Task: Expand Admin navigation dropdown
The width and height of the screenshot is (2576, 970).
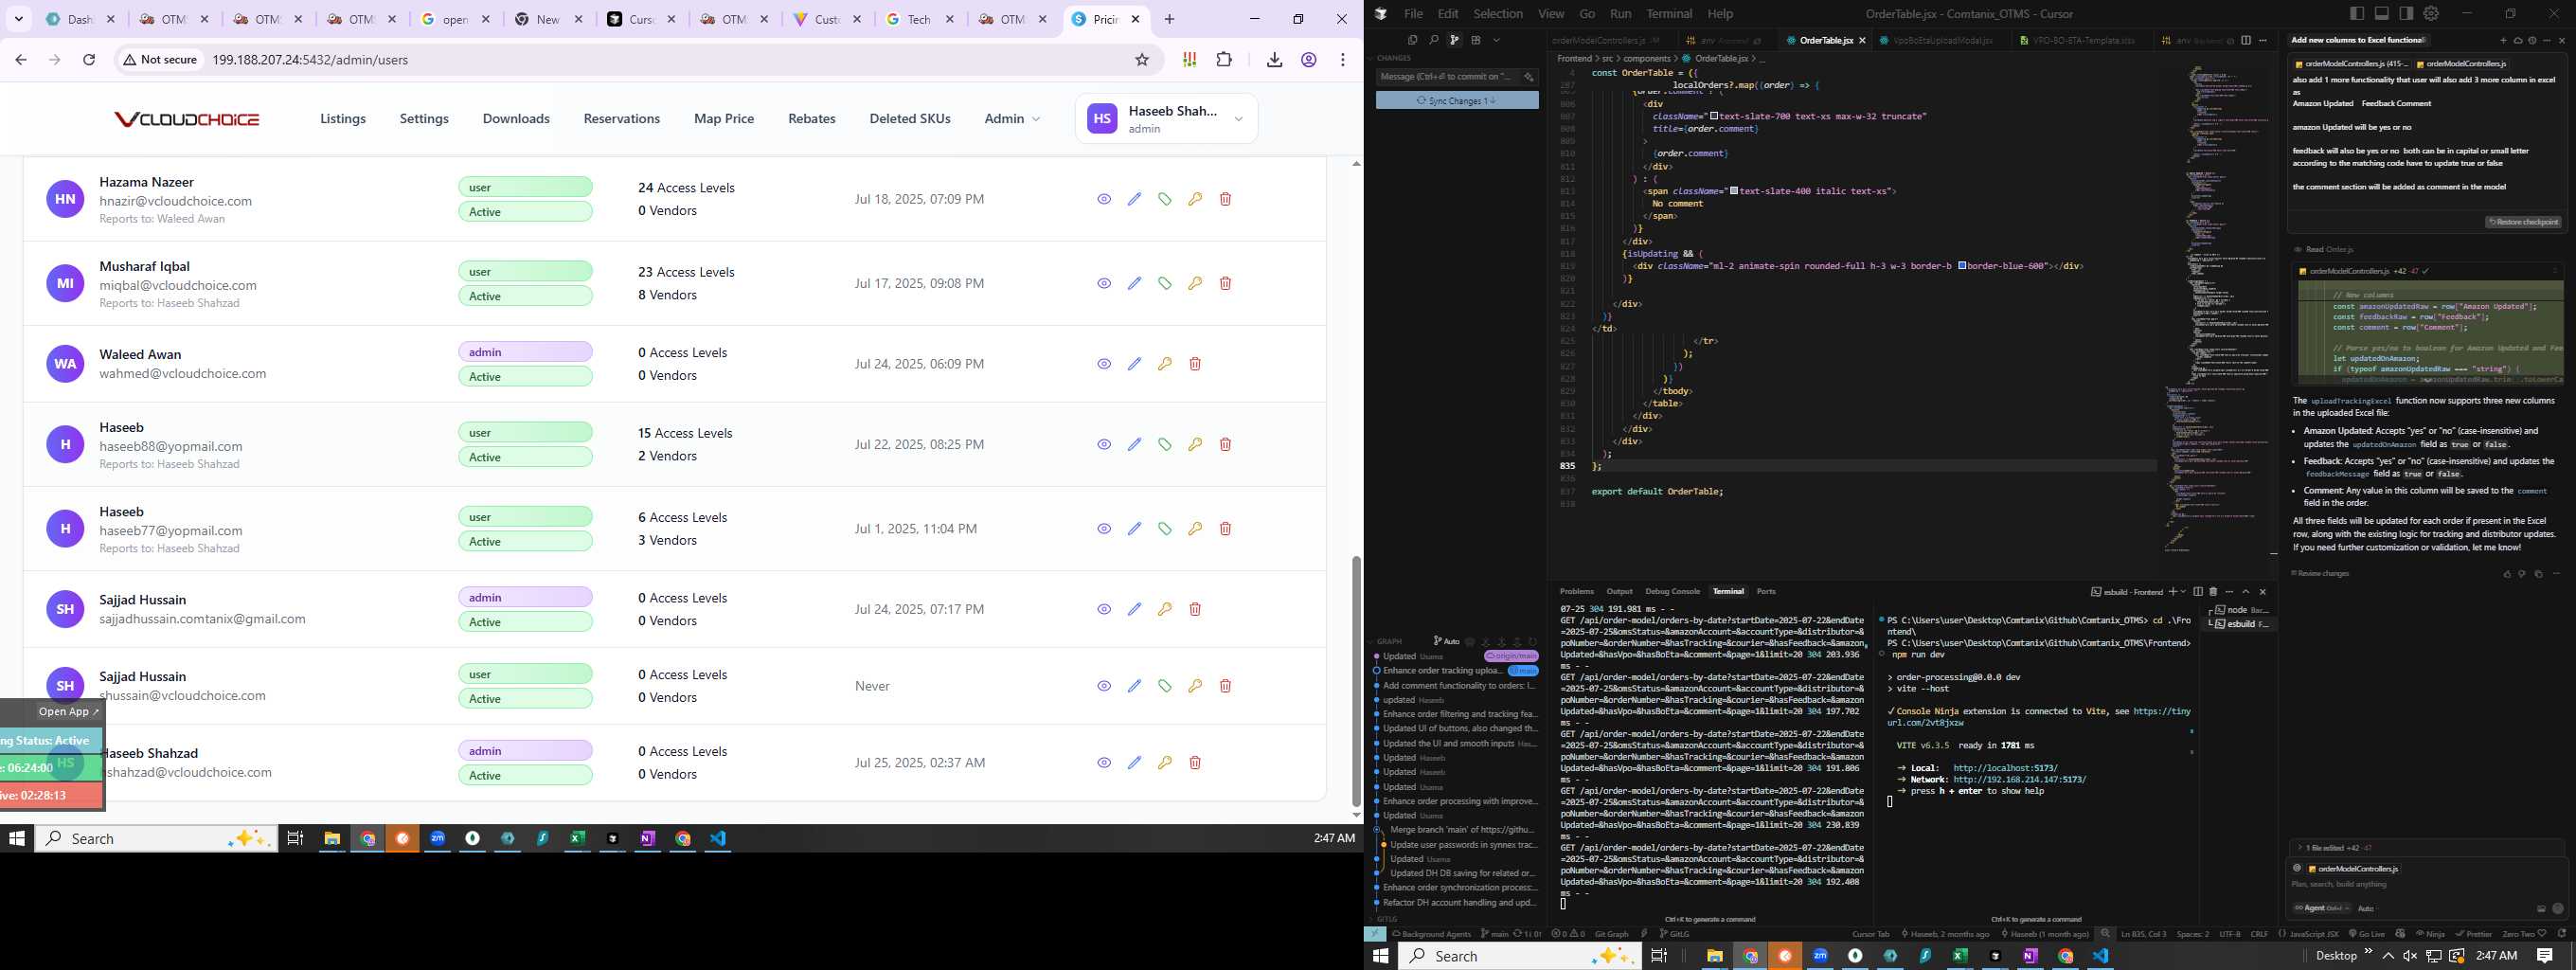Action: 1012,118
